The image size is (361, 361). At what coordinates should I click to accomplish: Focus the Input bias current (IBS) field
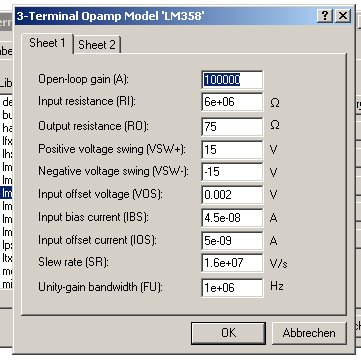click(232, 218)
